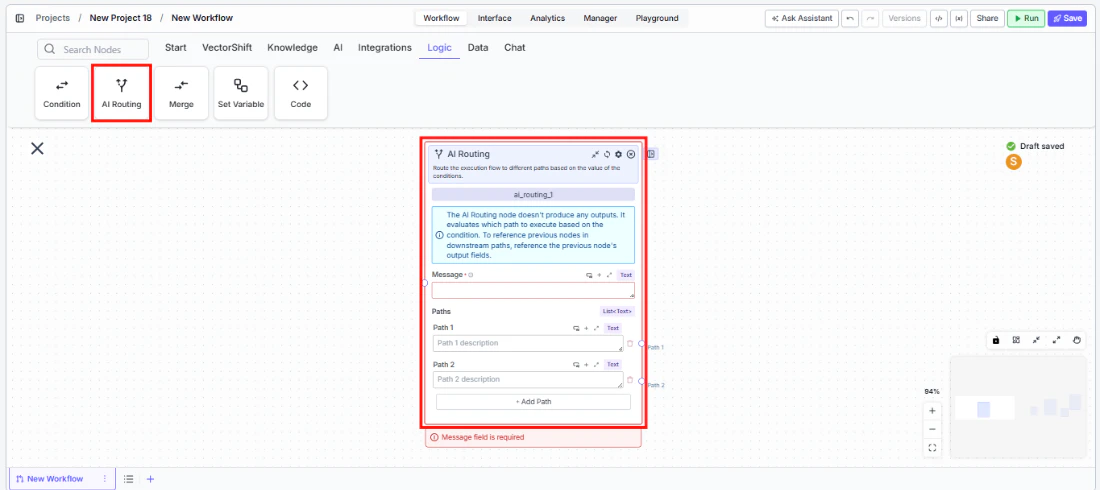Add a new workflow tab with plus
The height and width of the screenshot is (490, 1100).
pos(150,479)
